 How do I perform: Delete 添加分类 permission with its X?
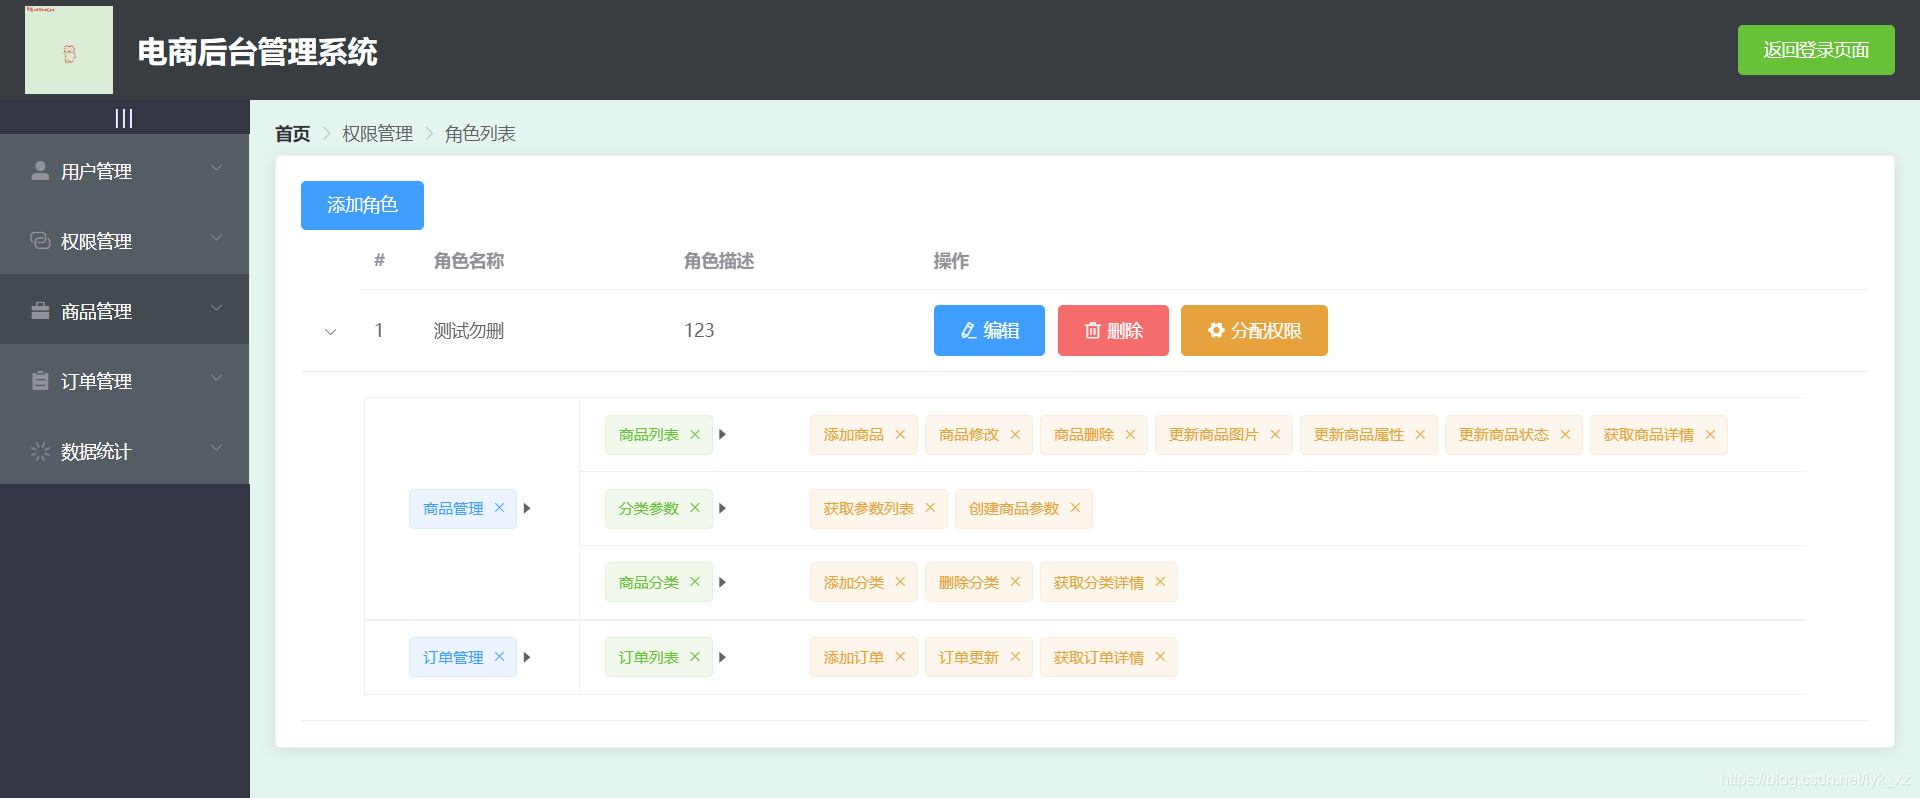click(900, 582)
